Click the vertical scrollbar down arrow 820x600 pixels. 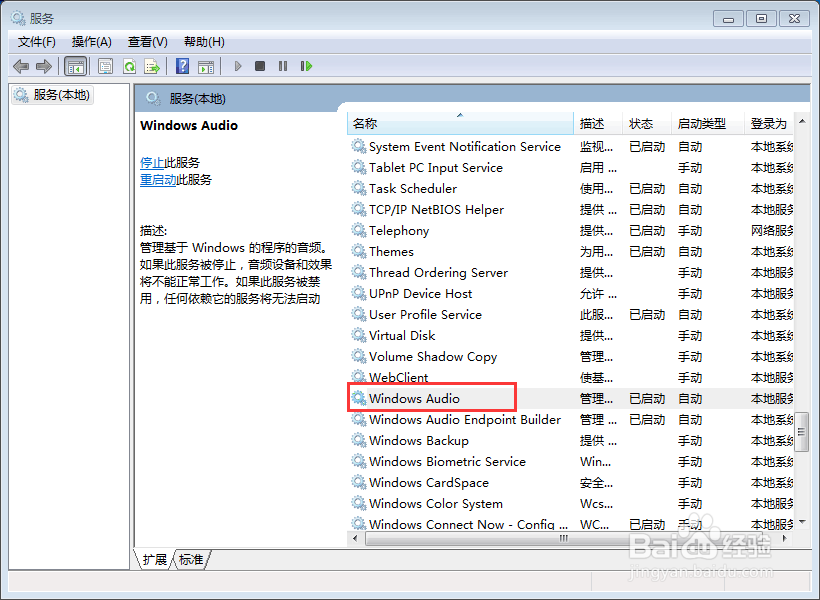click(x=802, y=522)
